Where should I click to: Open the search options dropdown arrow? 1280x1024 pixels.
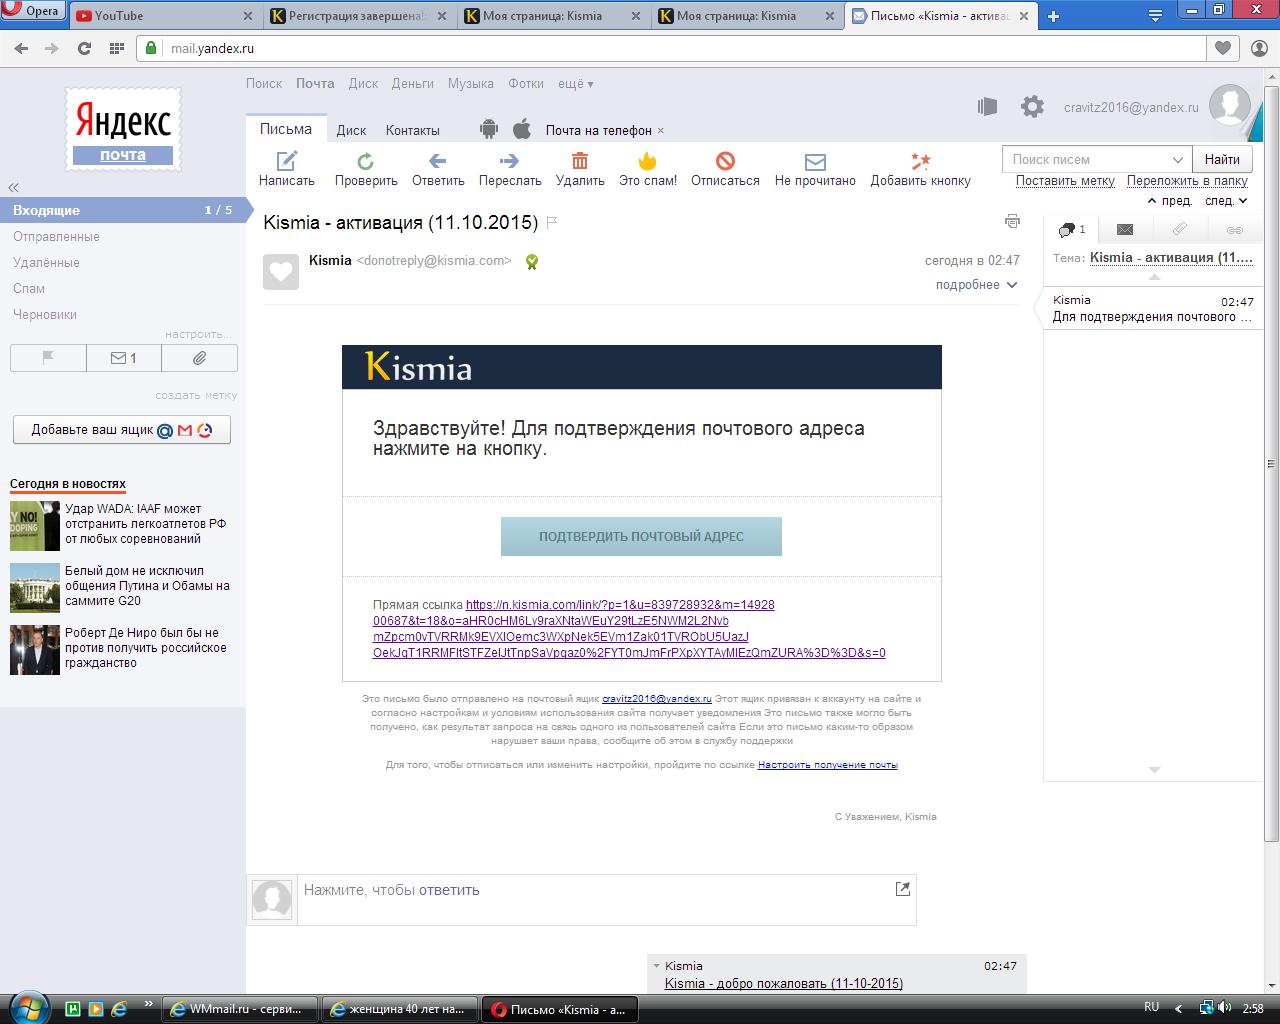(1178, 160)
